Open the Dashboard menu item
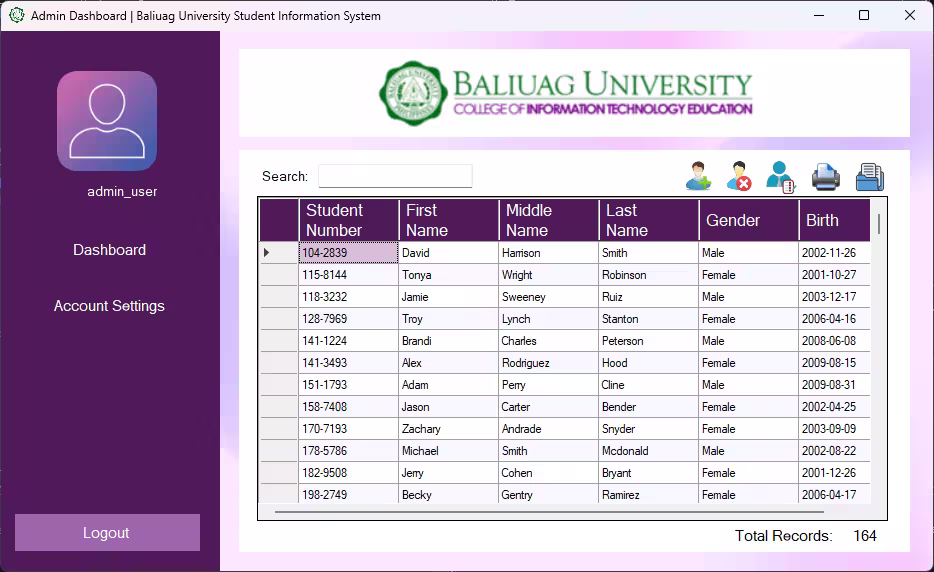Screen dimensions: 934x572 [110, 250]
